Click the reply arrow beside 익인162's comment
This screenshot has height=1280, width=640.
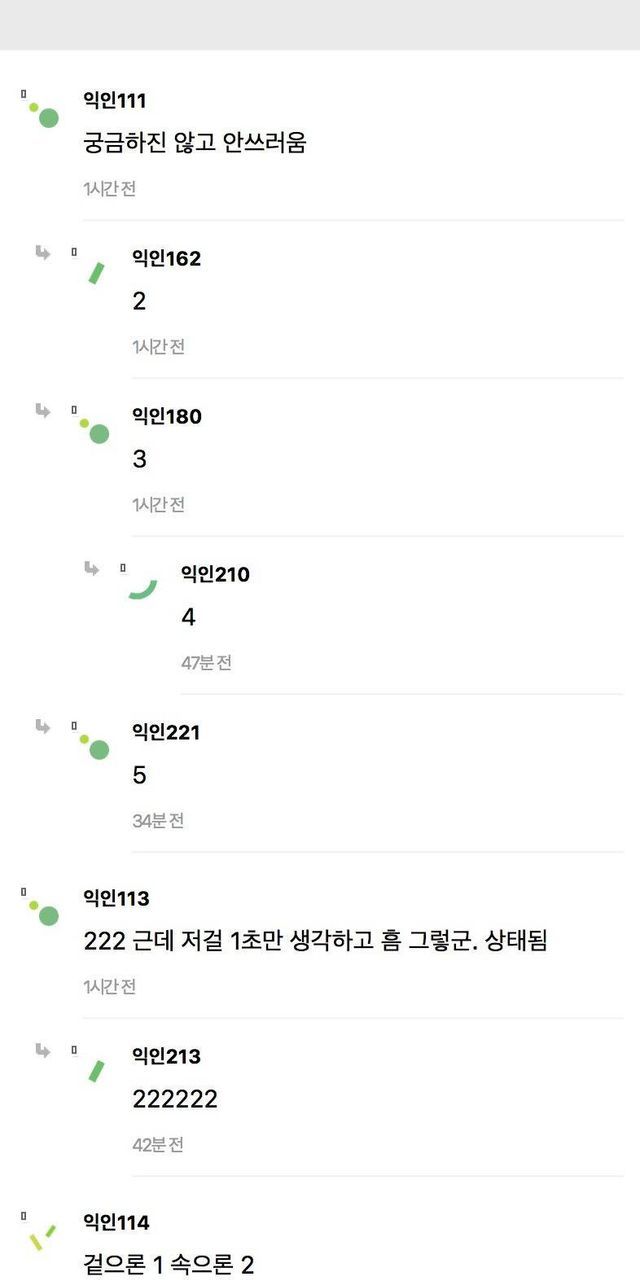[43, 253]
